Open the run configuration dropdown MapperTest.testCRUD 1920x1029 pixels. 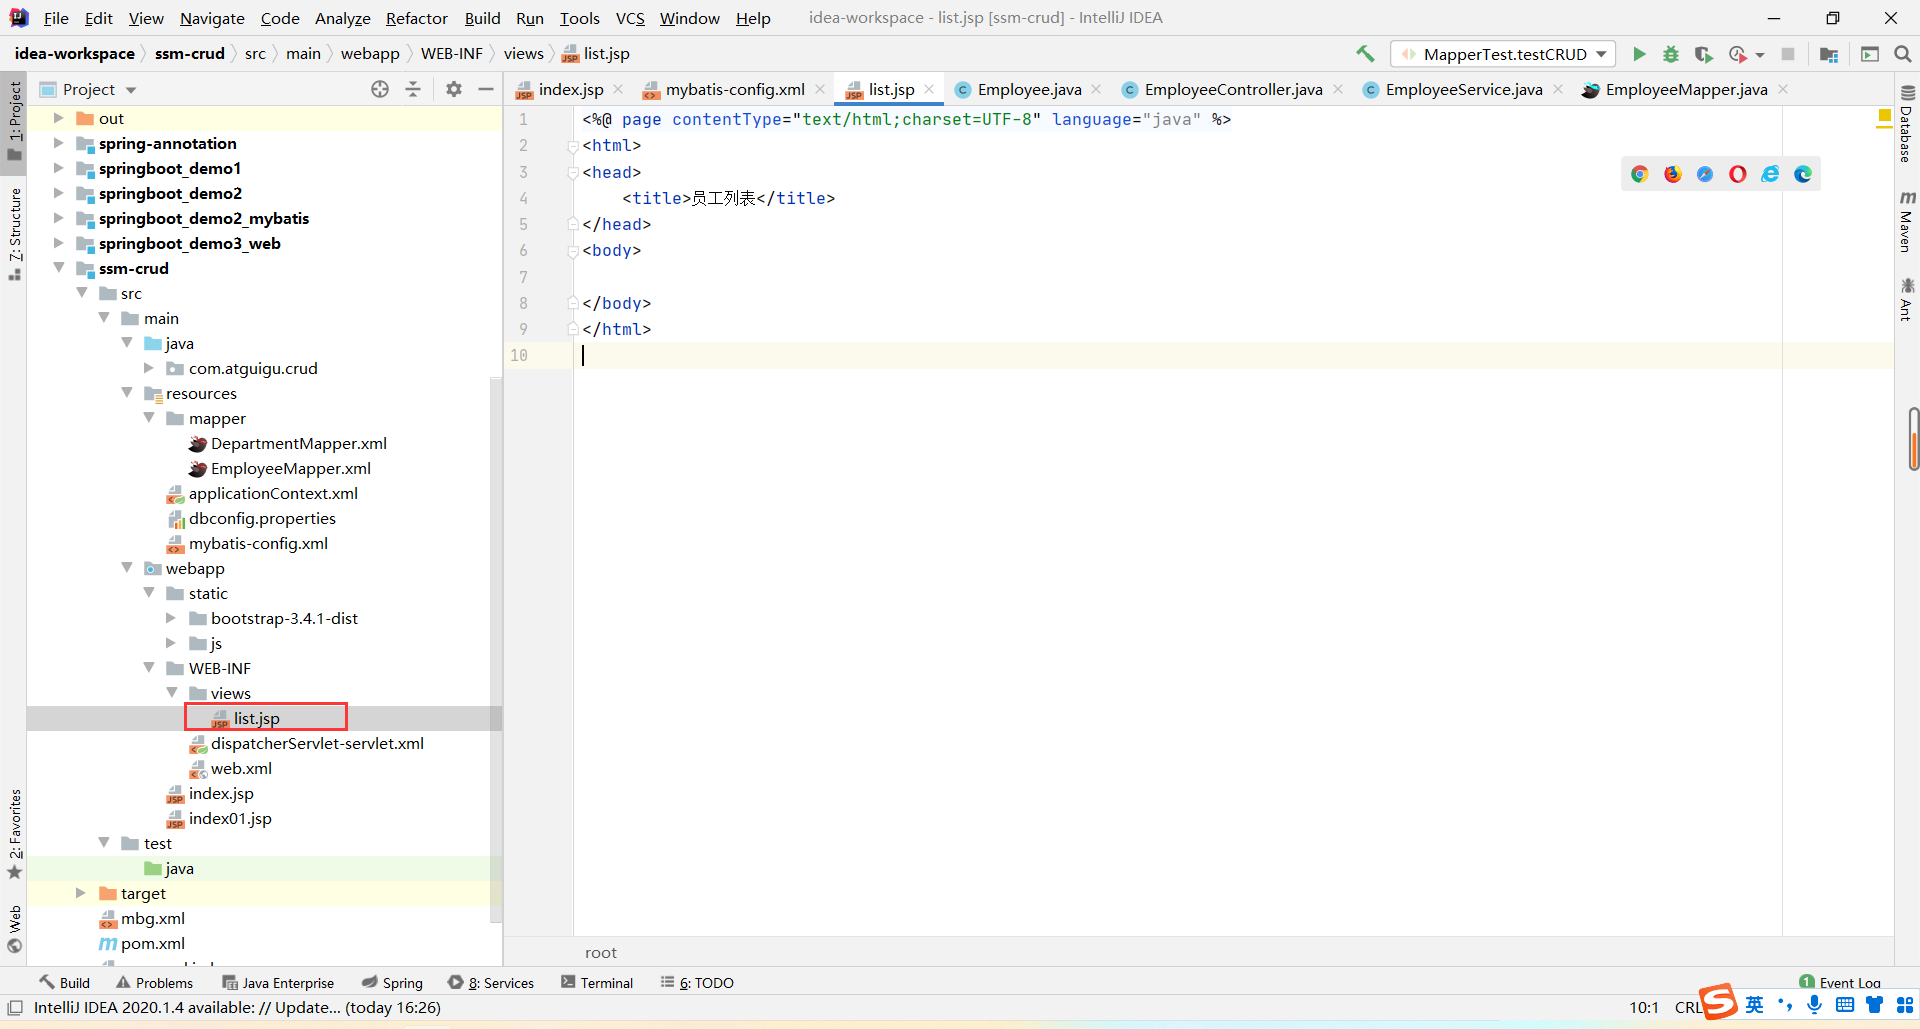[1503, 54]
